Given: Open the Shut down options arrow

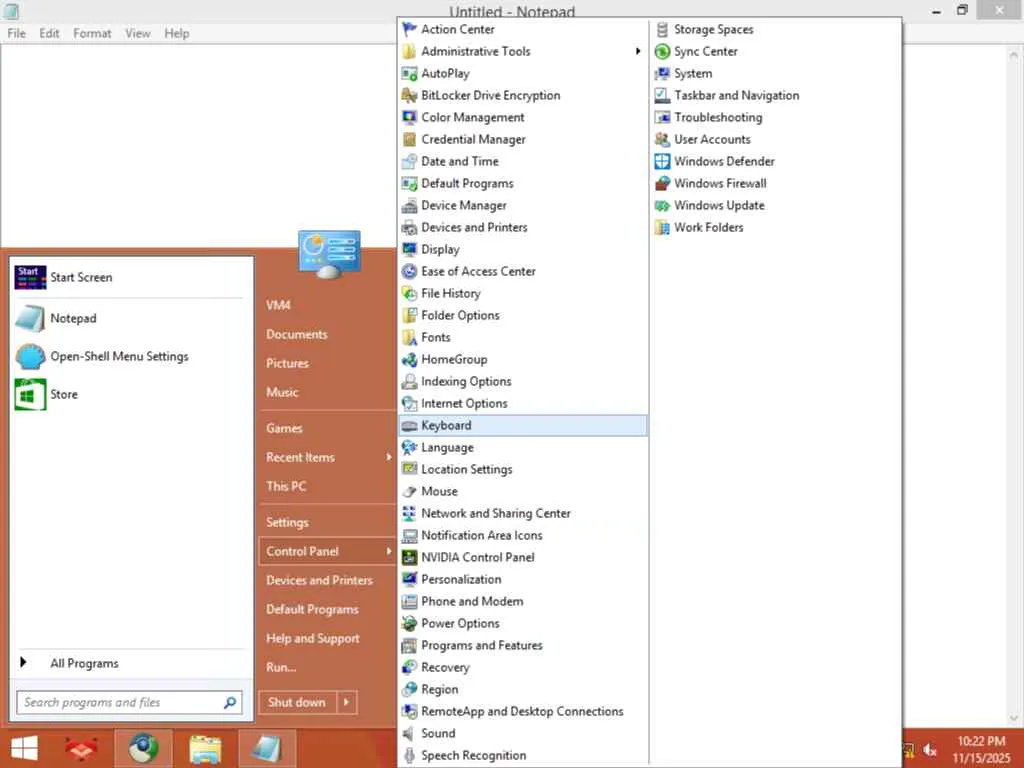Looking at the screenshot, I should pyautogui.click(x=347, y=702).
